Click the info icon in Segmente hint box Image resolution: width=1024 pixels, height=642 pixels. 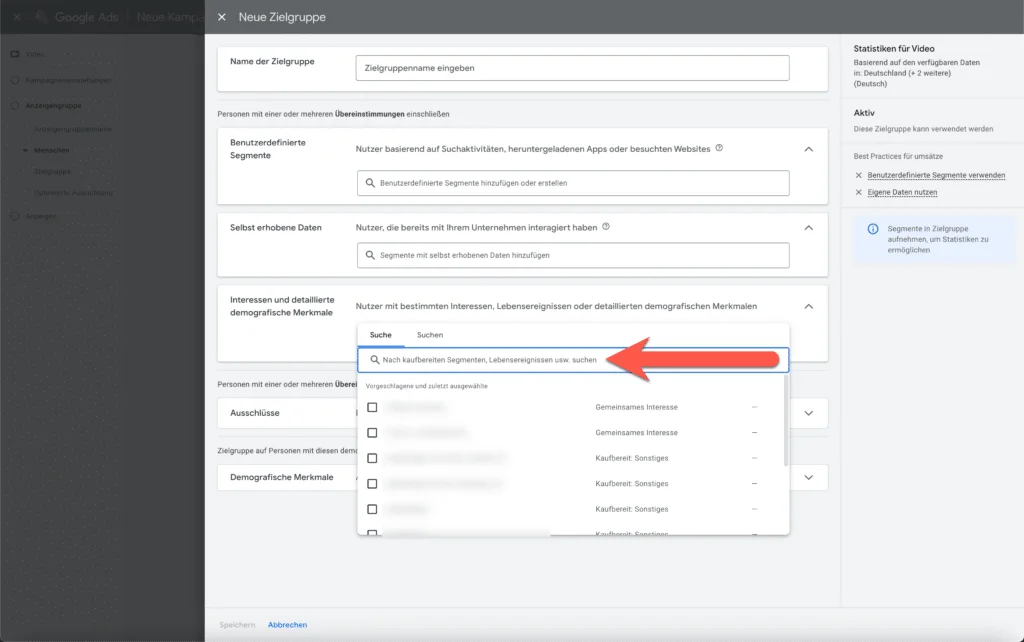click(873, 229)
